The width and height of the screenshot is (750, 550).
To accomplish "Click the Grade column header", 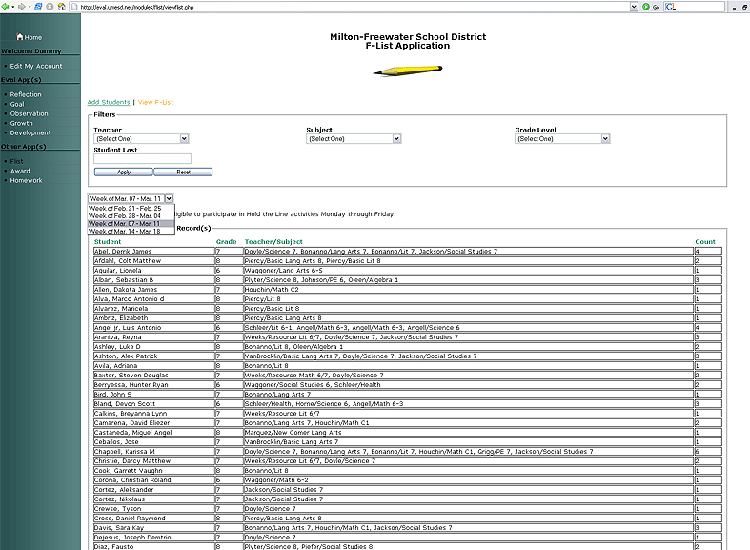I will [226, 242].
